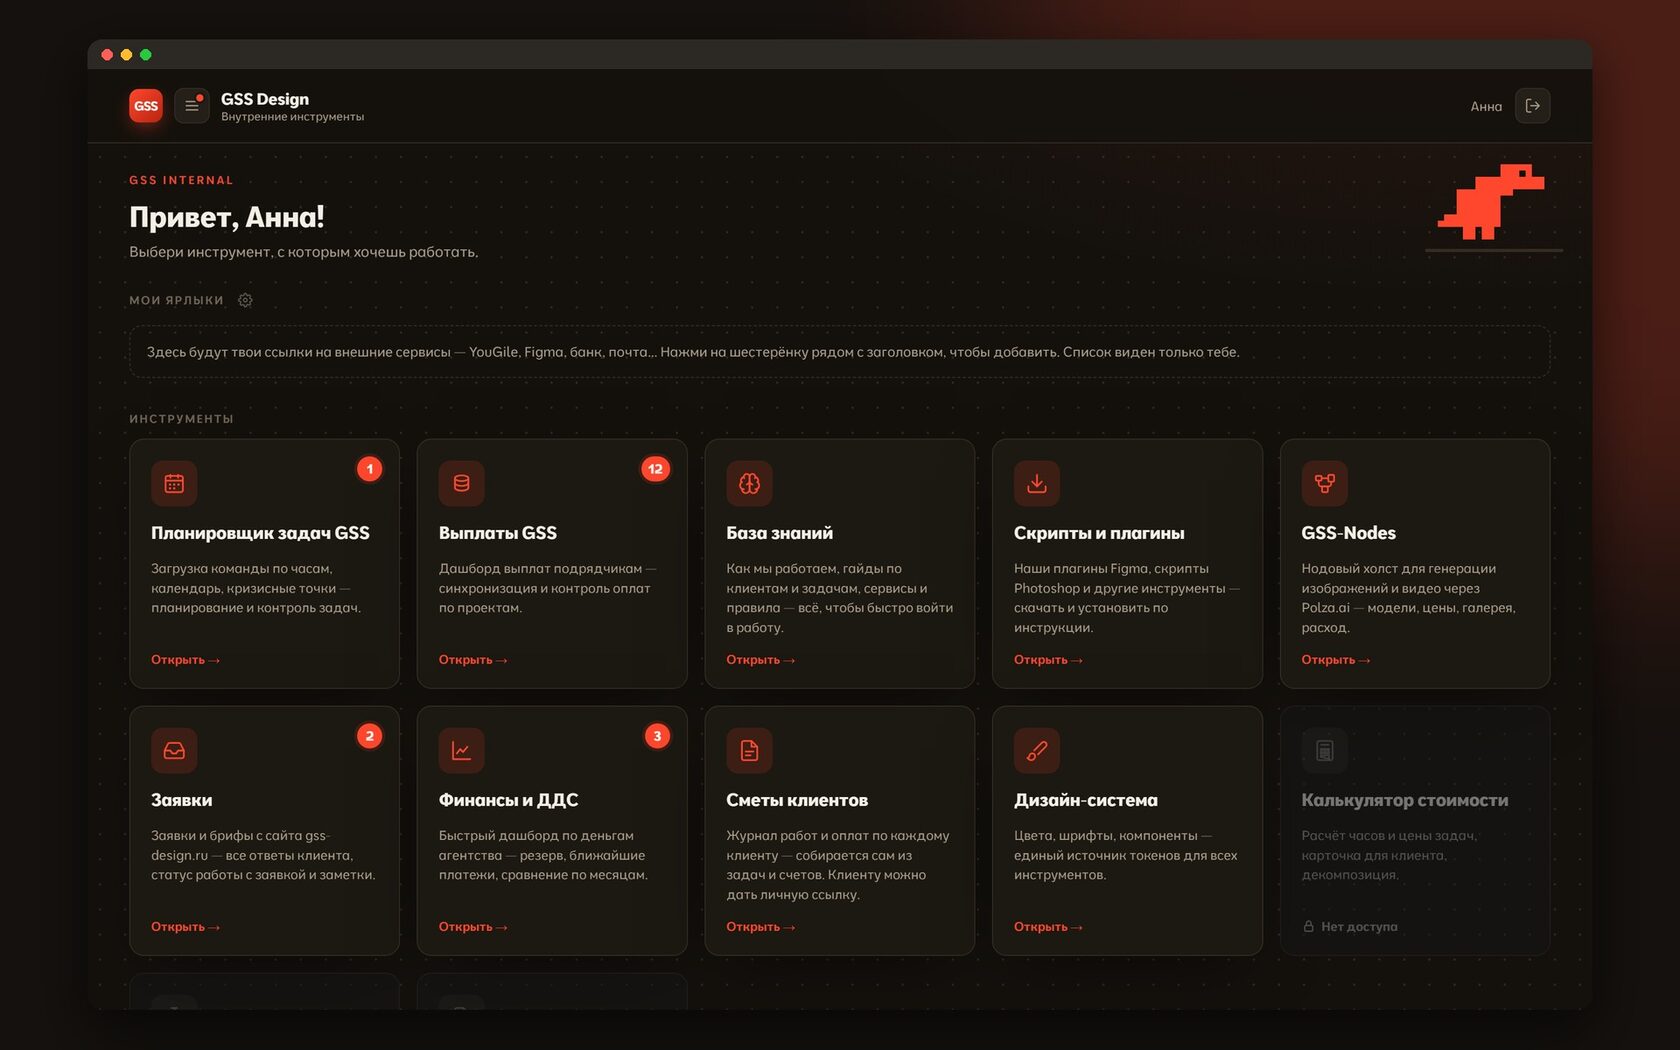Click notification badge 3 on Финансы и ДДС

click(x=657, y=736)
